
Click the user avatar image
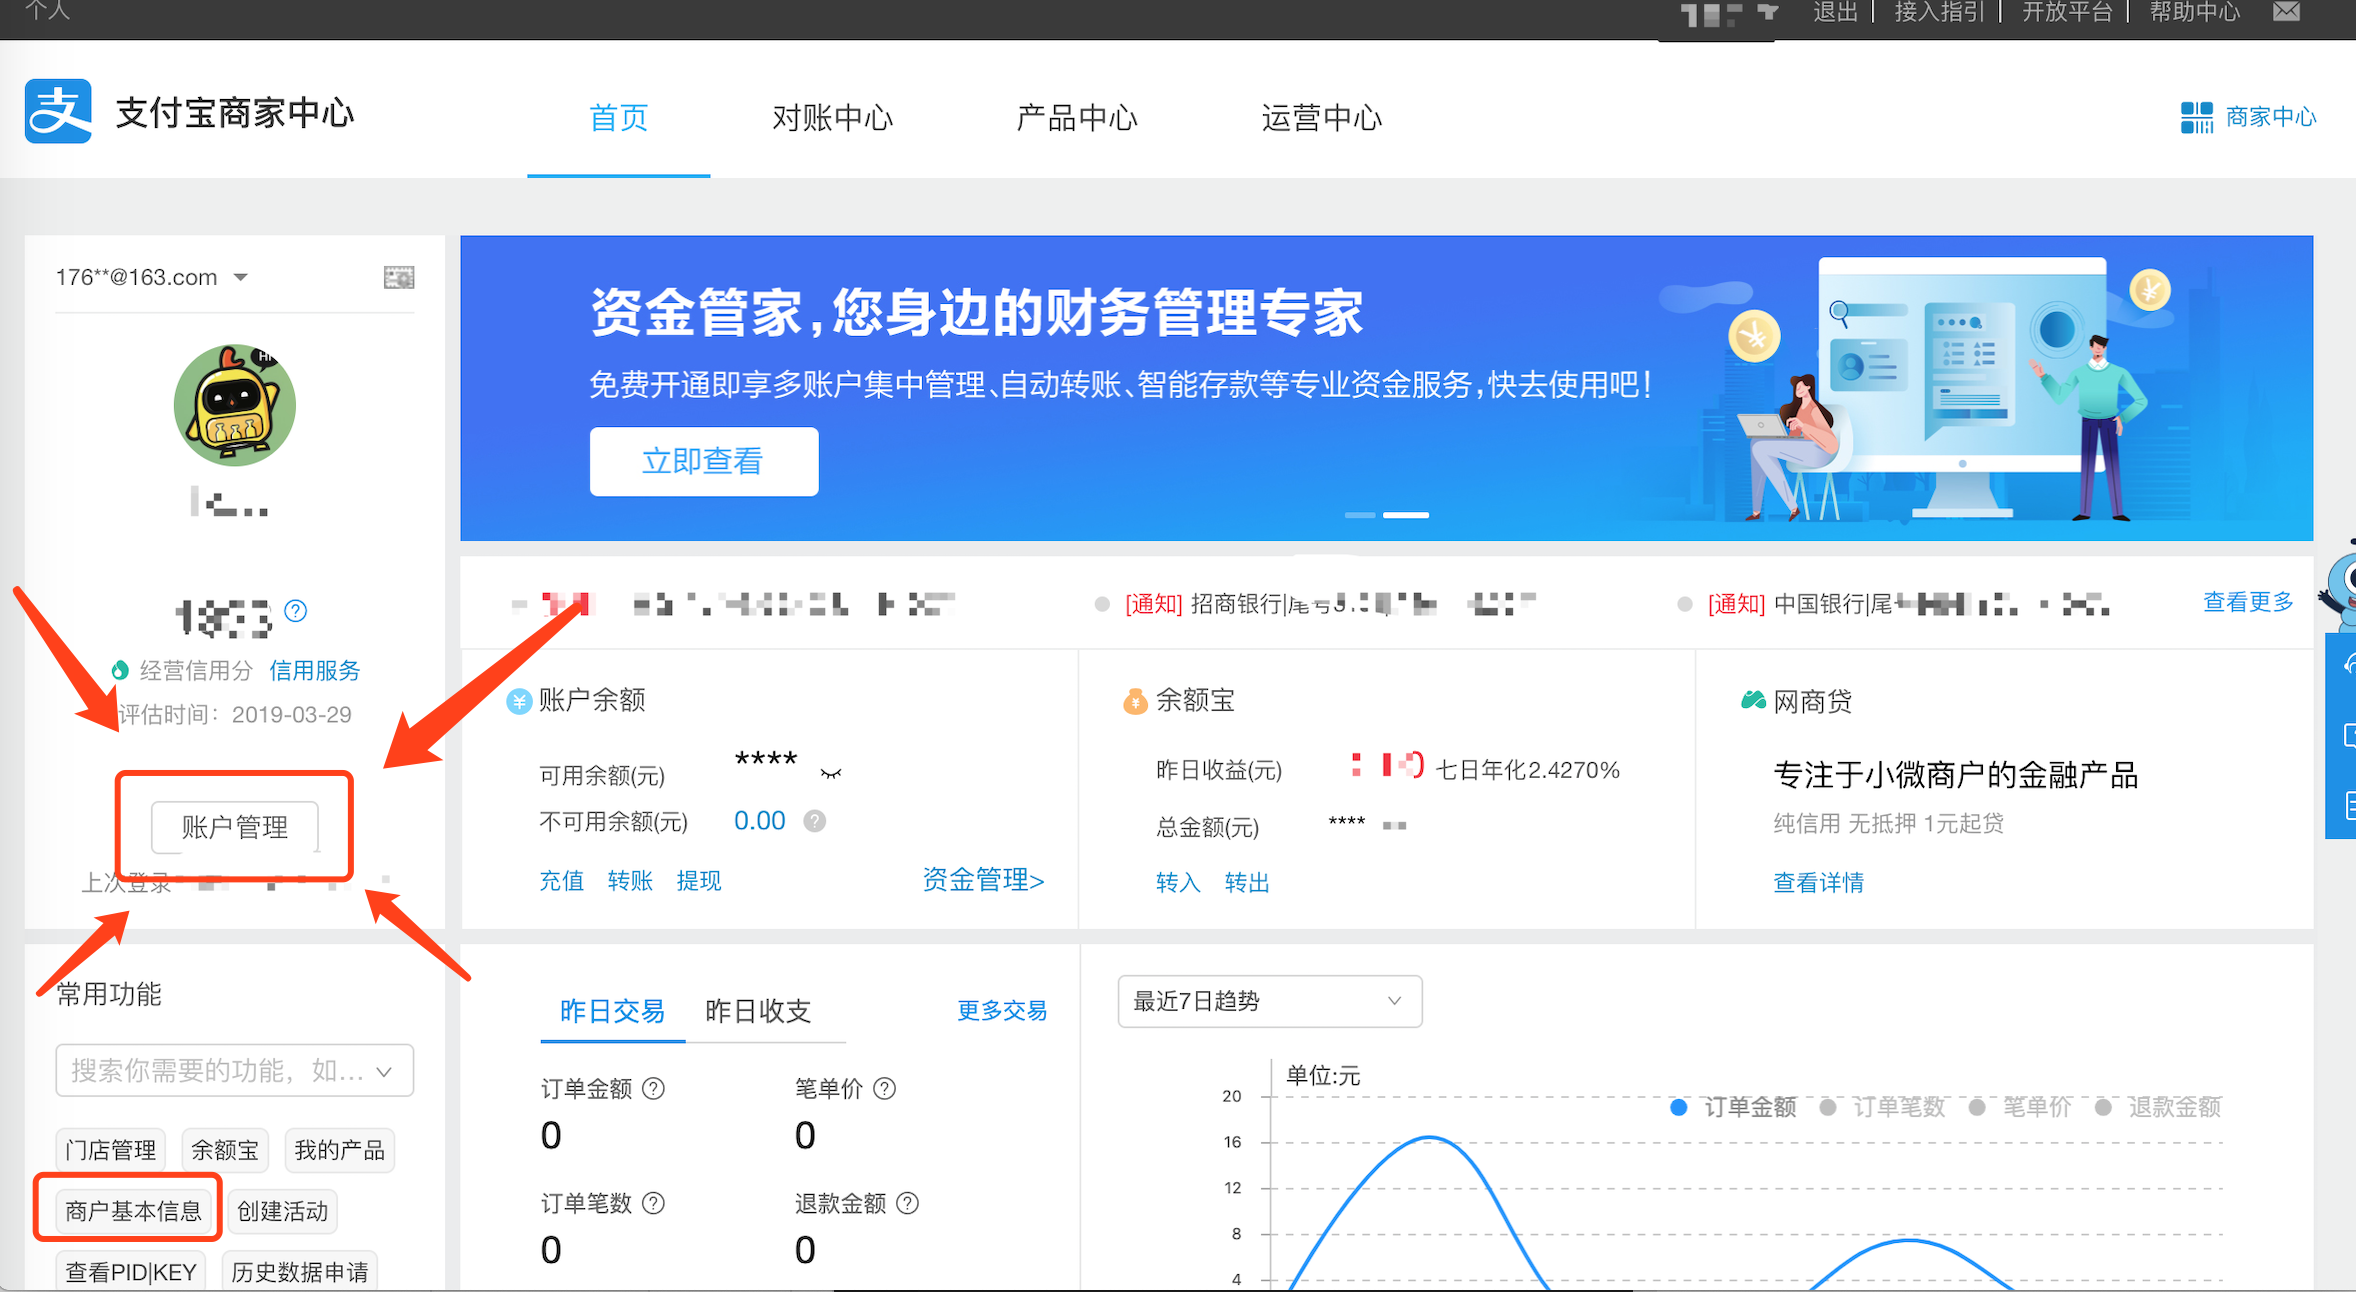[235, 405]
